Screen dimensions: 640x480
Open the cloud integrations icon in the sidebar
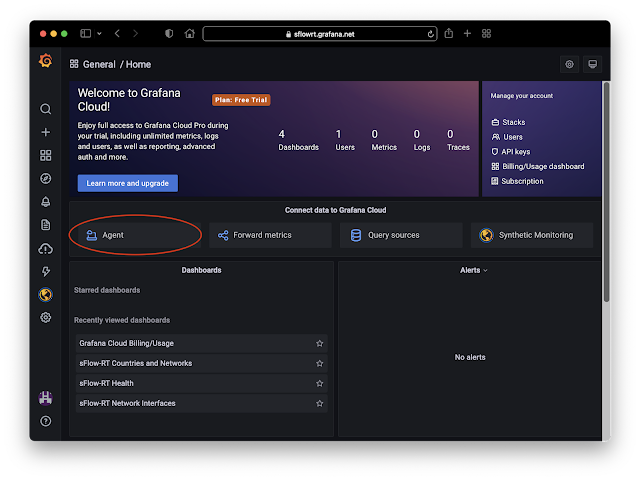[46, 249]
